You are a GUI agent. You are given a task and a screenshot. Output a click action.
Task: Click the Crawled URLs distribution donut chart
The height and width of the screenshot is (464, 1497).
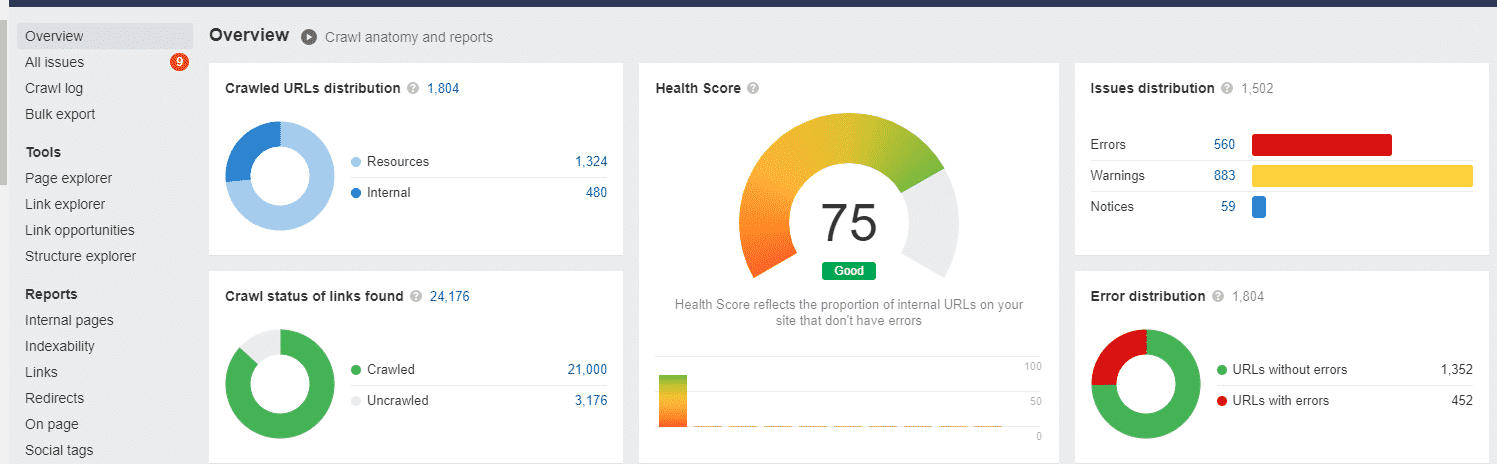(280, 176)
